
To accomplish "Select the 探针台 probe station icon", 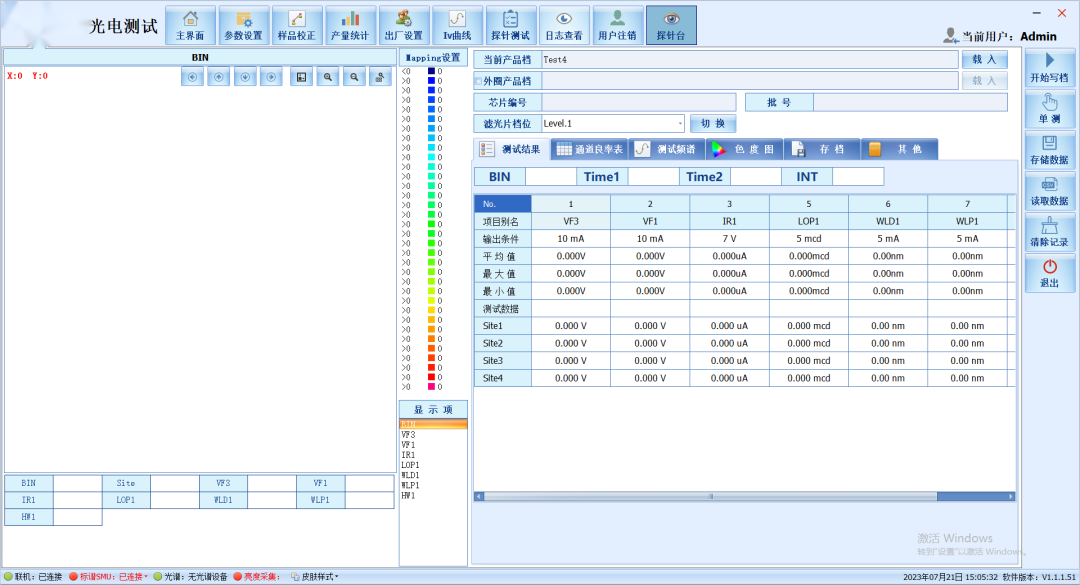I will click(x=671, y=25).
